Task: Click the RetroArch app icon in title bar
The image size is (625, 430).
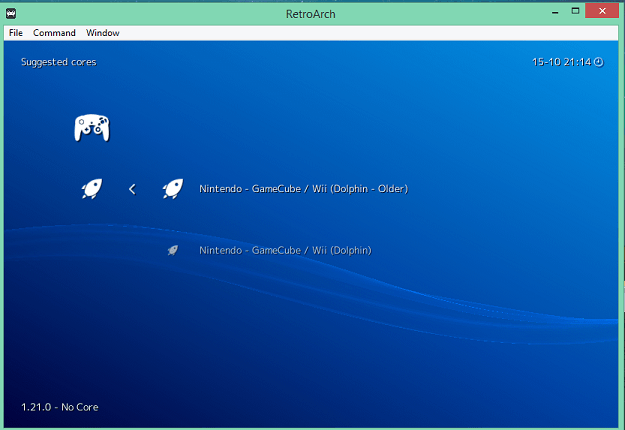Action: coord(13,12)
